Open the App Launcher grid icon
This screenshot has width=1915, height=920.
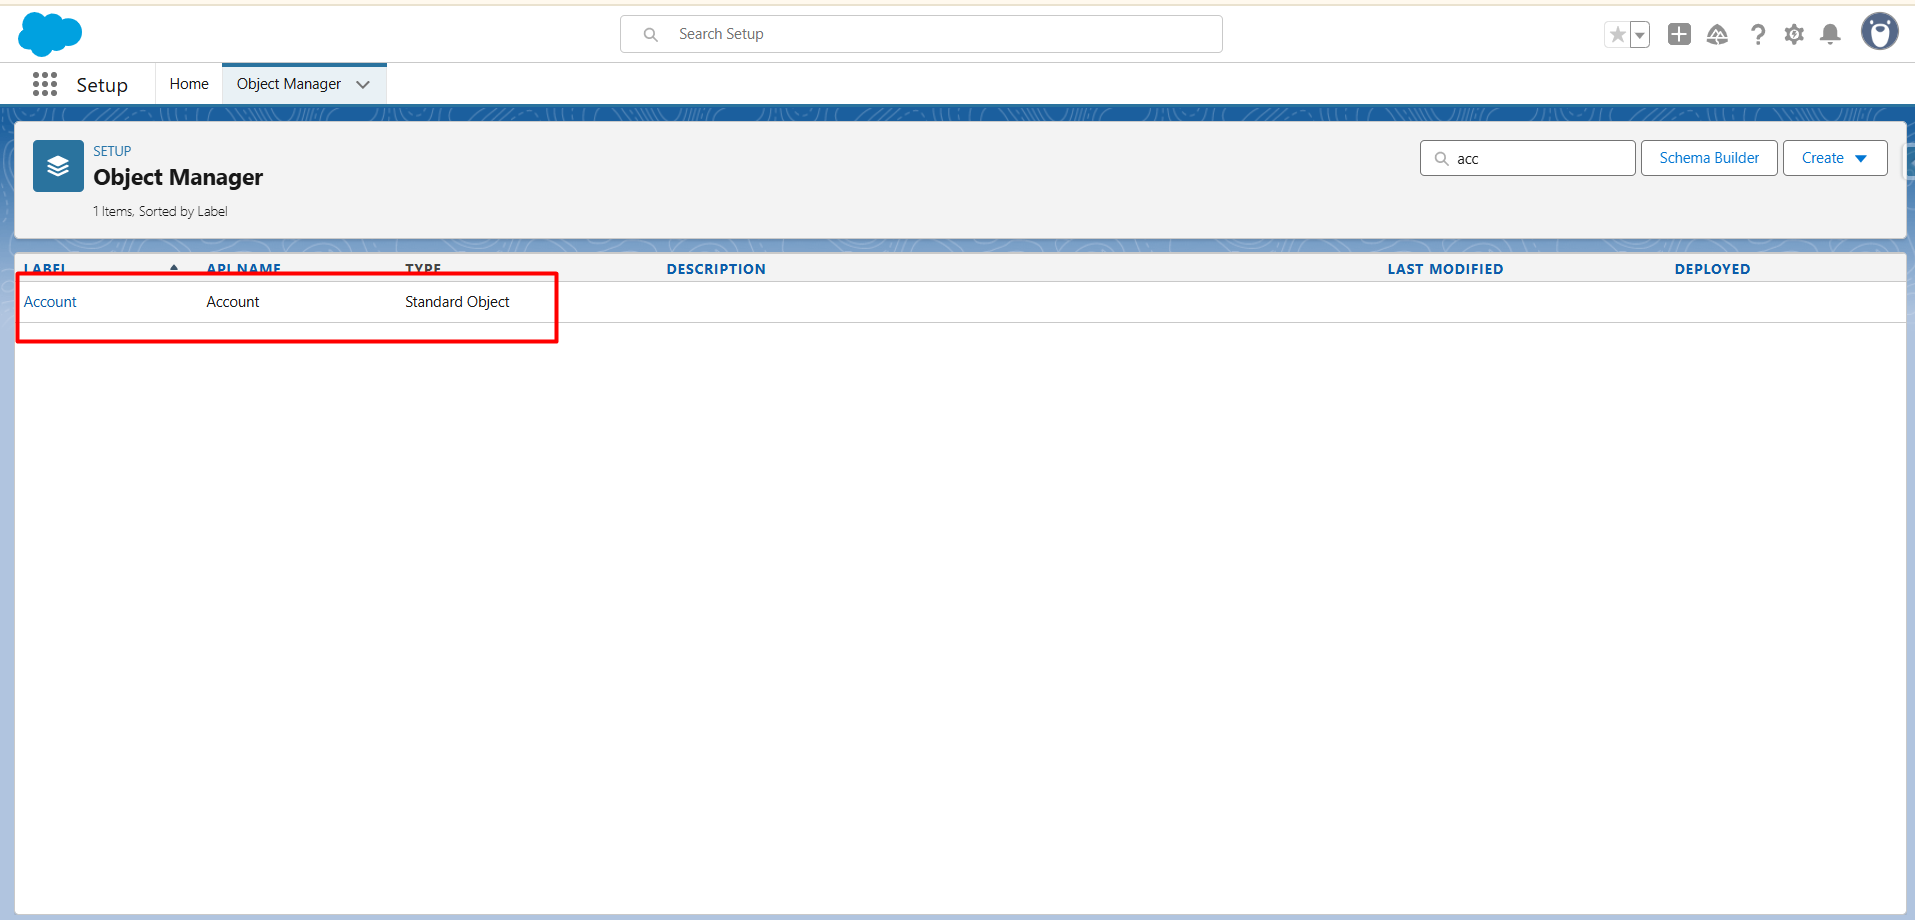click(x=45, y=84)
